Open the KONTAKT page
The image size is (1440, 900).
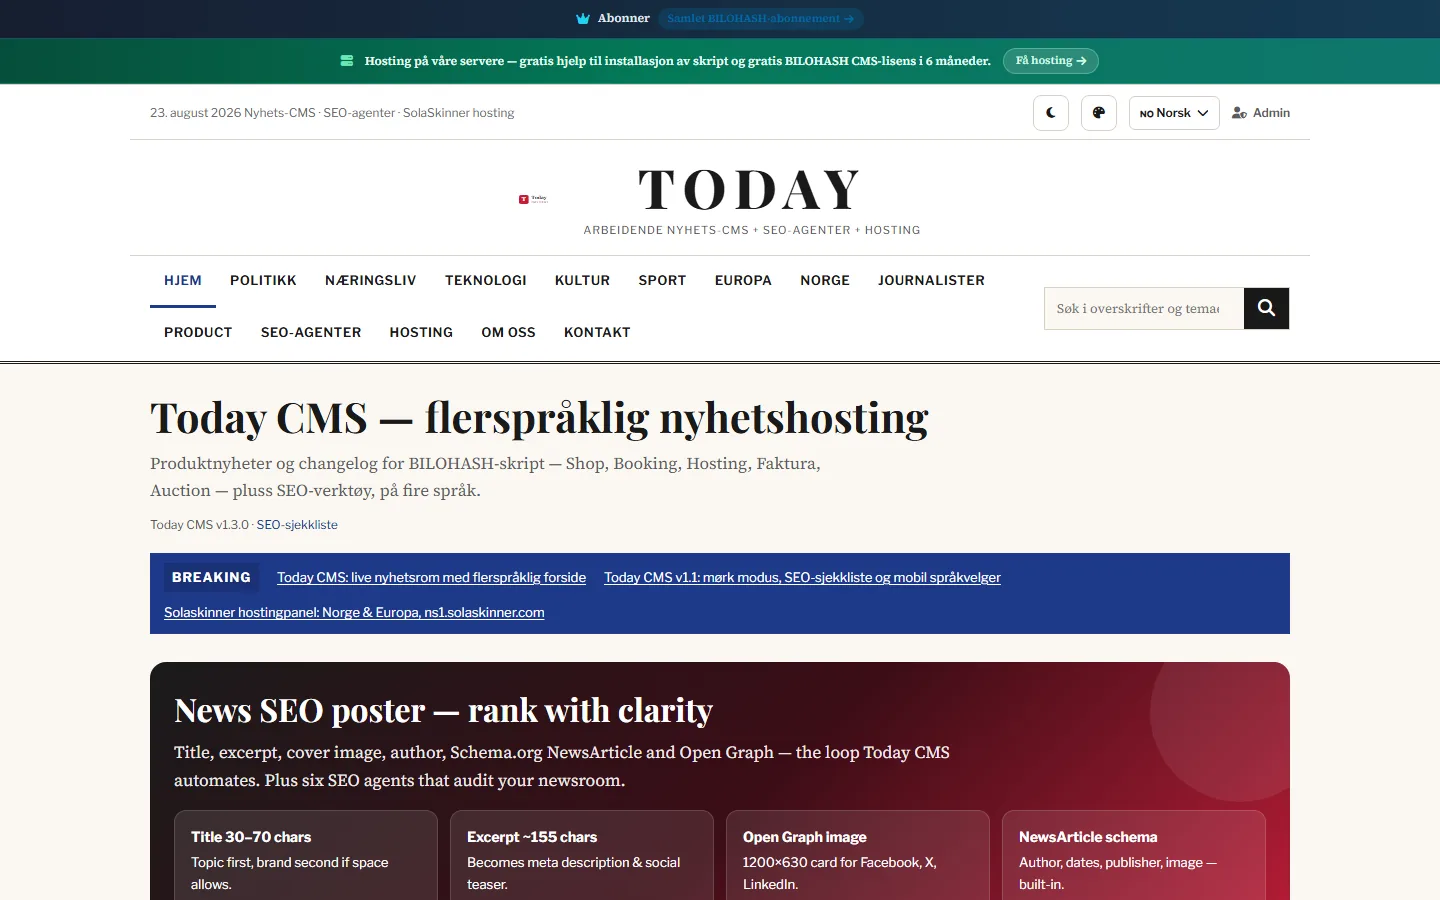pyautogui.click(x=597, y=333)
